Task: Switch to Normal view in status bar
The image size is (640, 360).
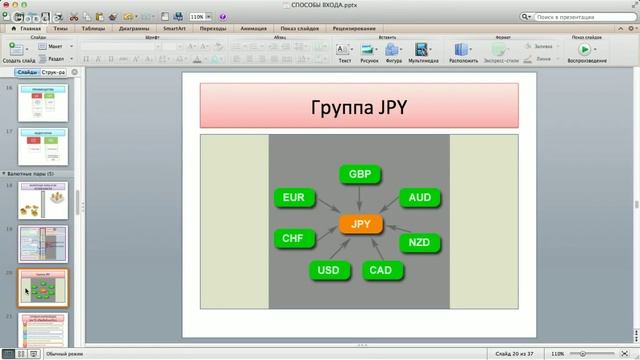Action: pyautogui.click(x=8, y=353)
